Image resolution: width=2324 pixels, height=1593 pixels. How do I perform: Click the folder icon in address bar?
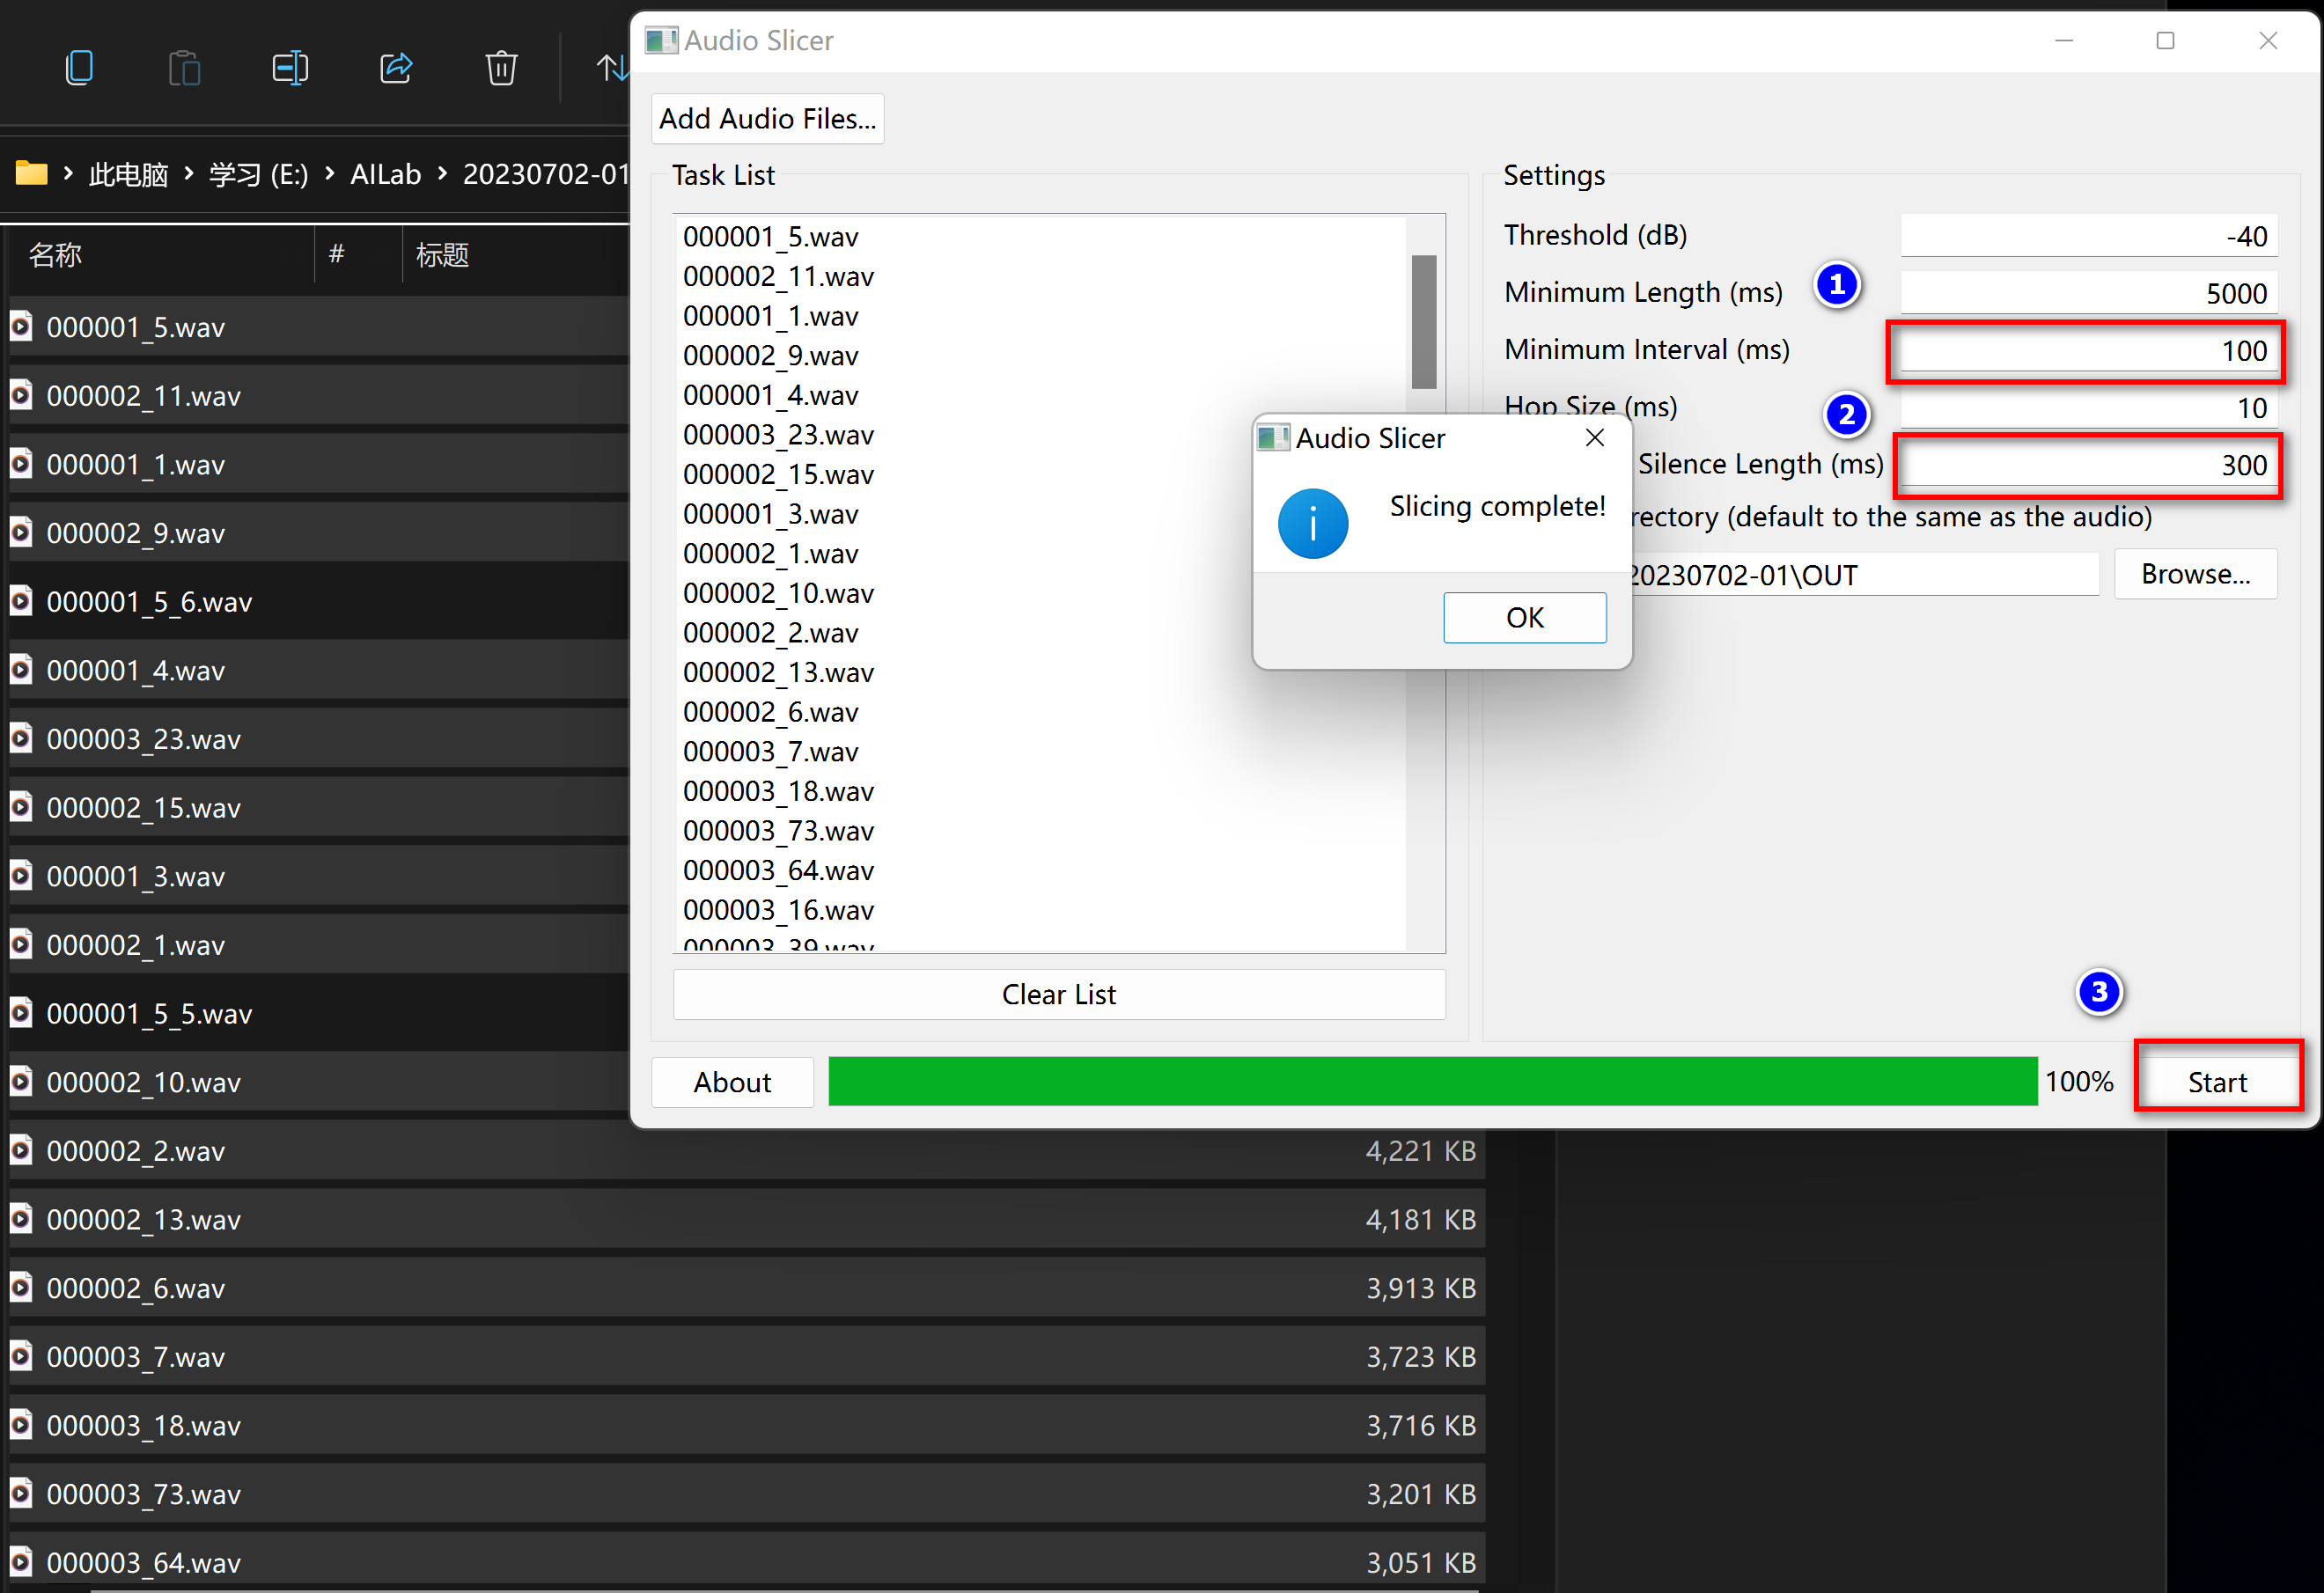pyautogui.click(x=31, y=174)
